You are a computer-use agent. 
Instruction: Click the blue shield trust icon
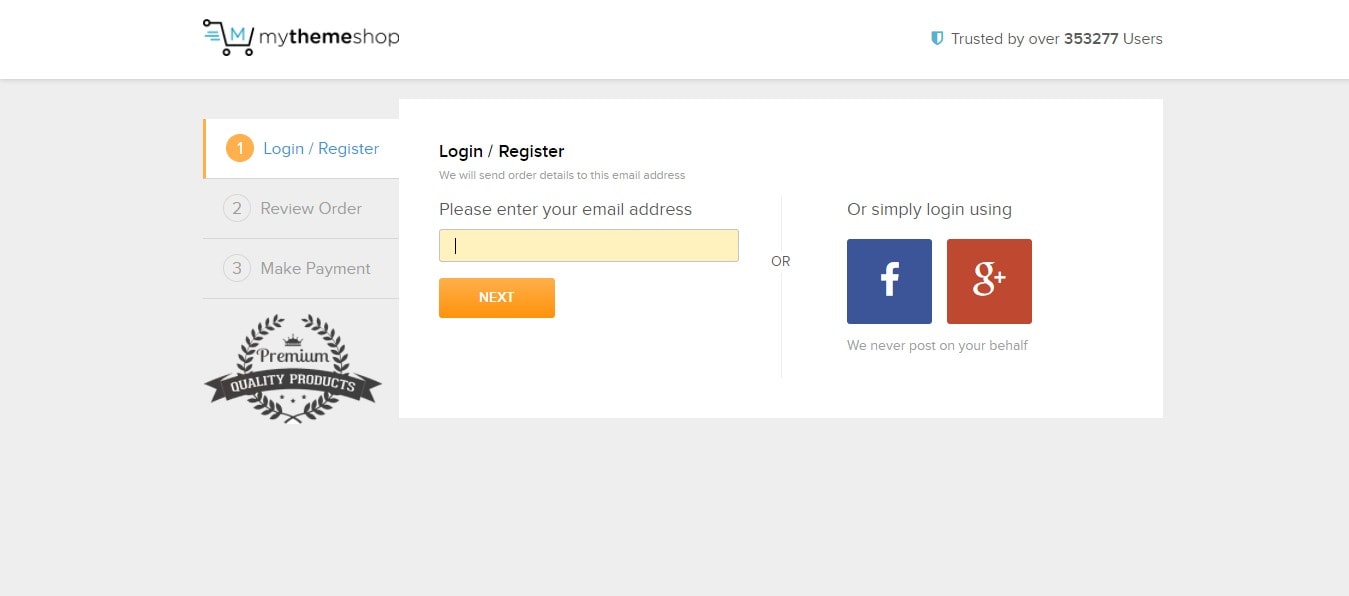tap(937, 38)
